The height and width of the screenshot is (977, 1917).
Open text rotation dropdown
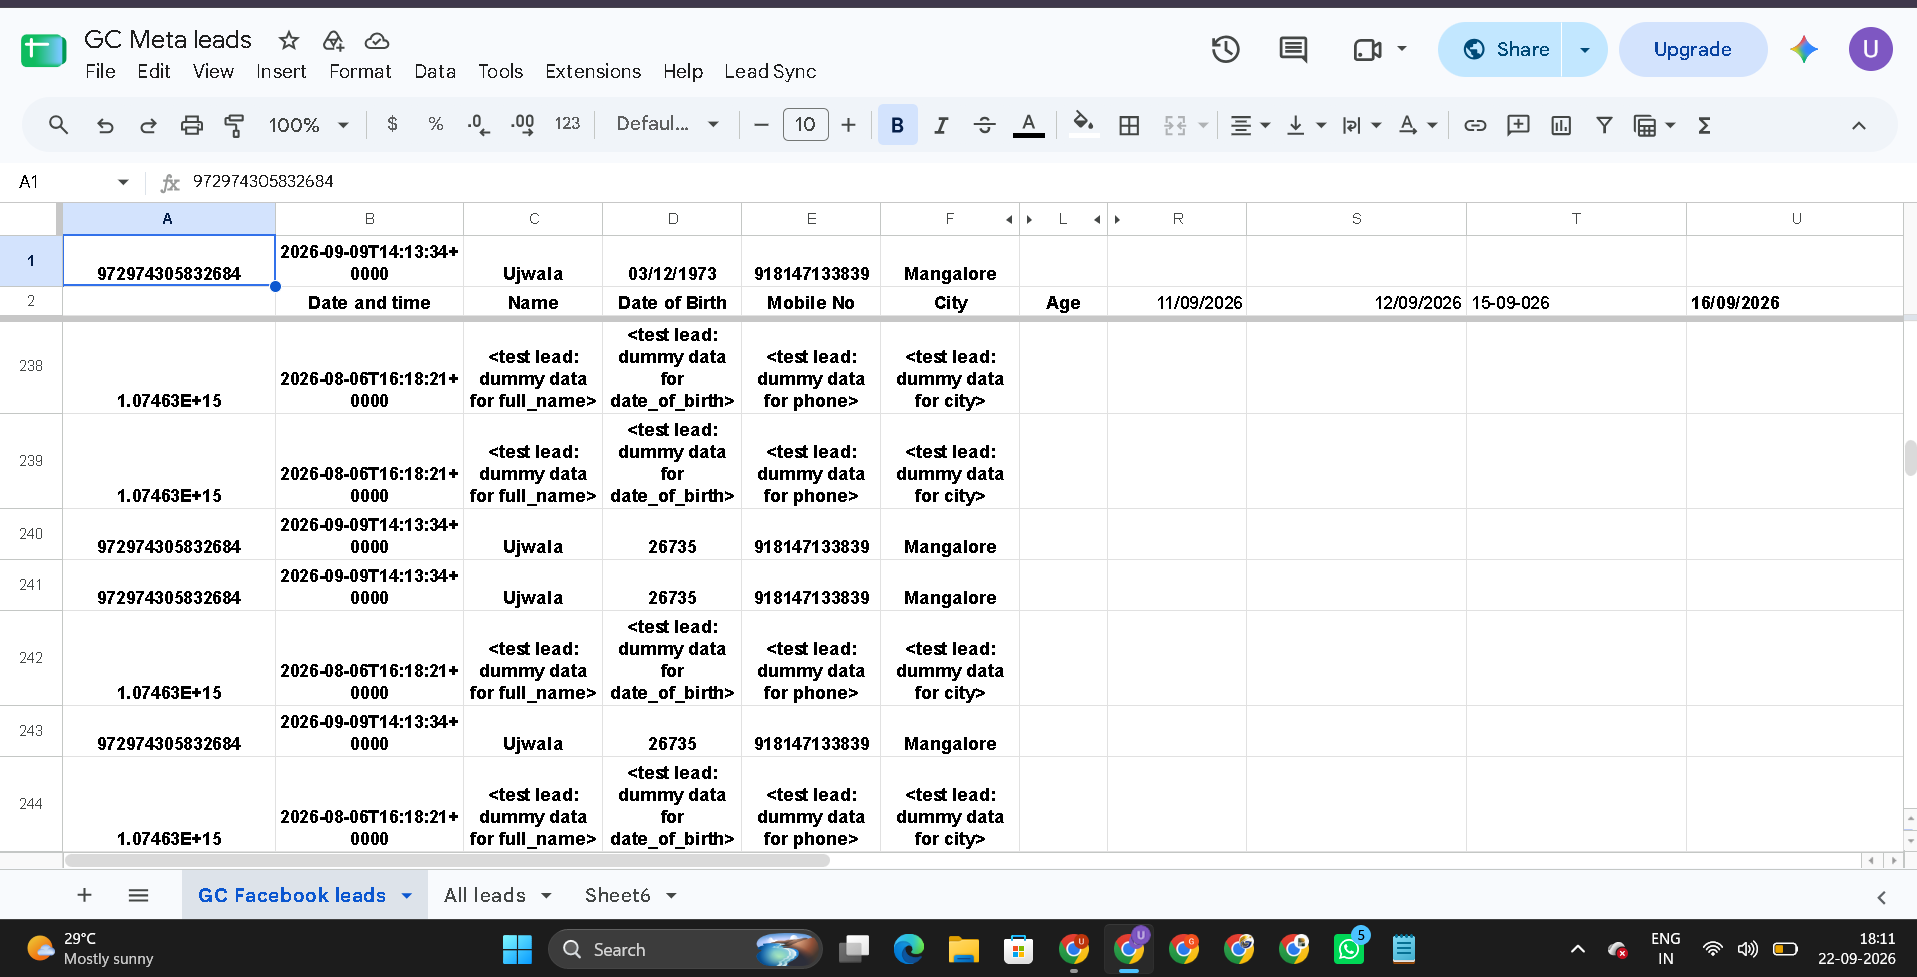coord(1417,125)
